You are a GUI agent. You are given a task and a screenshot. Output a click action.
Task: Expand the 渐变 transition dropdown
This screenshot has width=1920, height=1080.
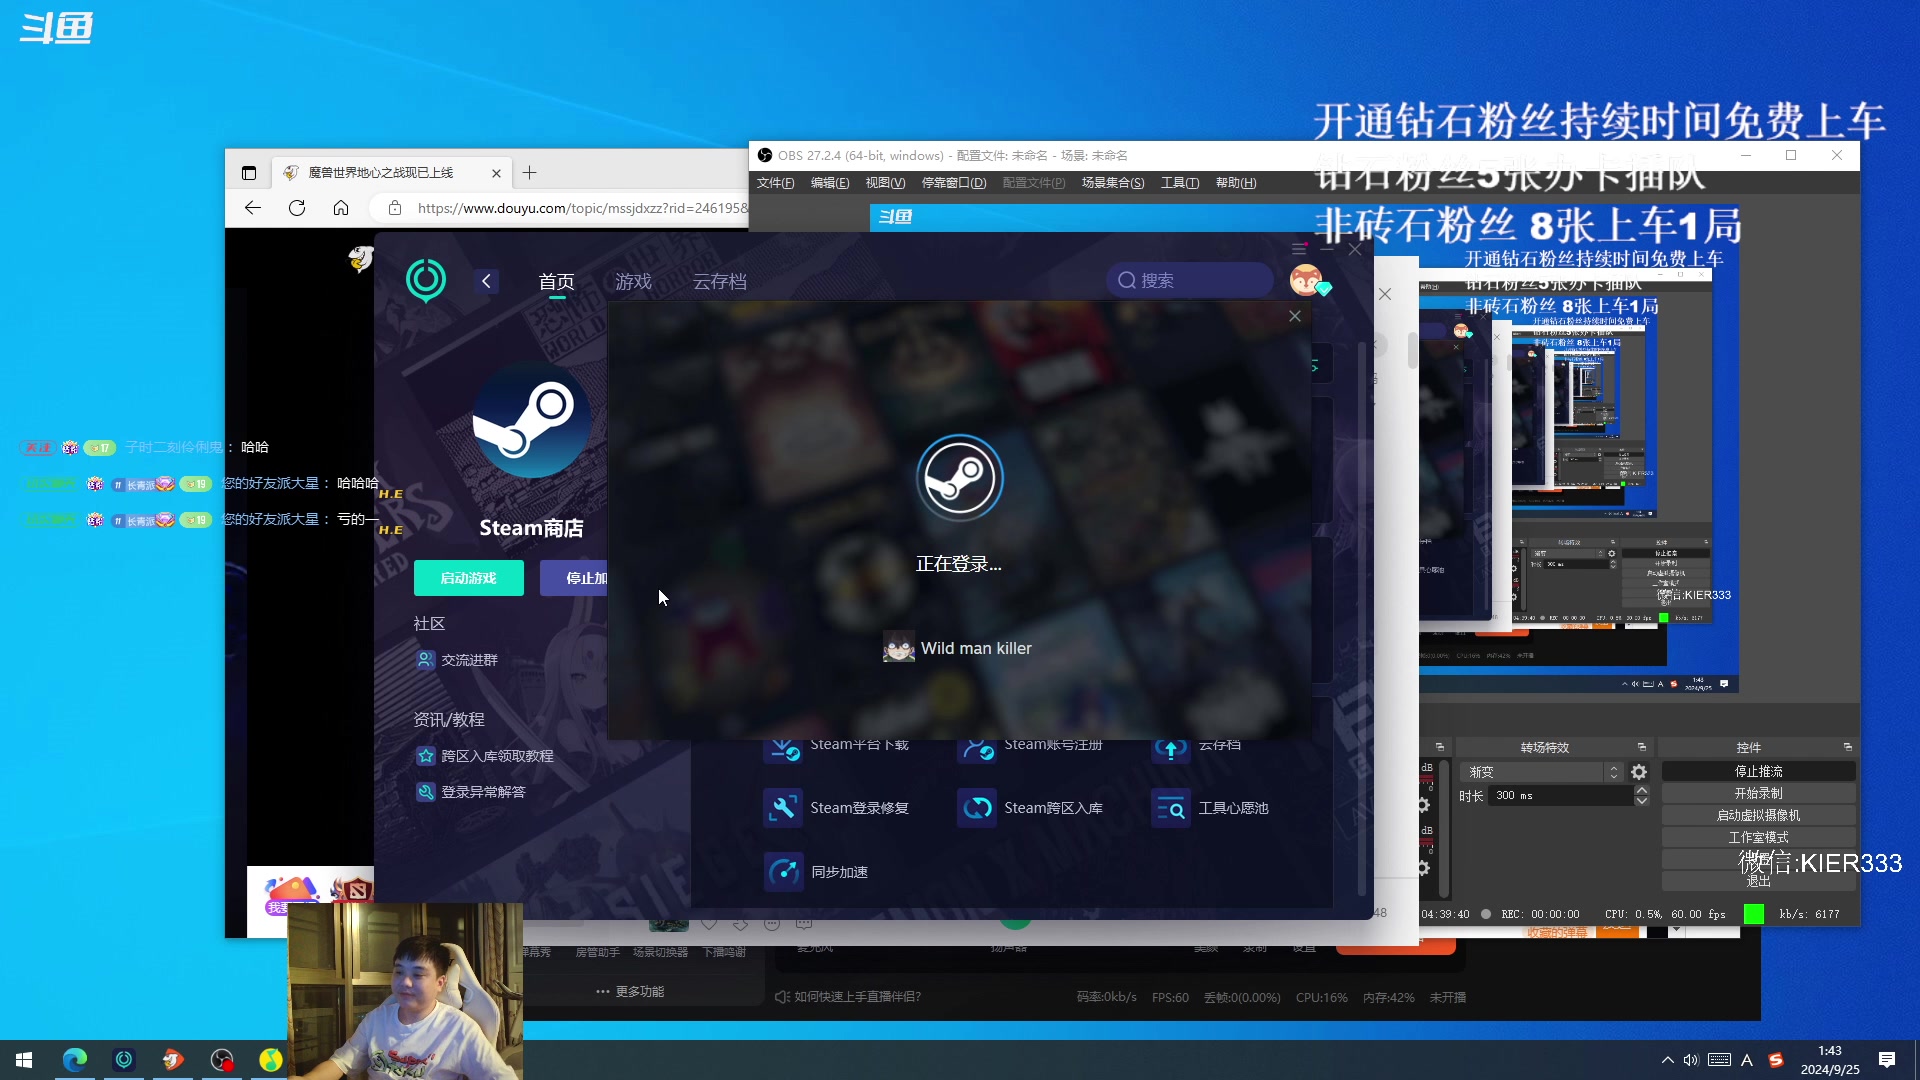click(1540, 772)
